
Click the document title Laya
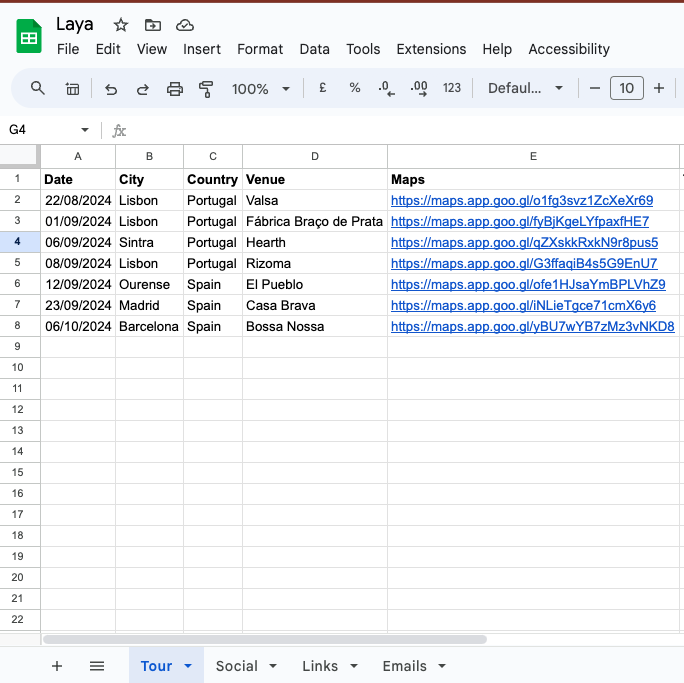pos(75,25)
